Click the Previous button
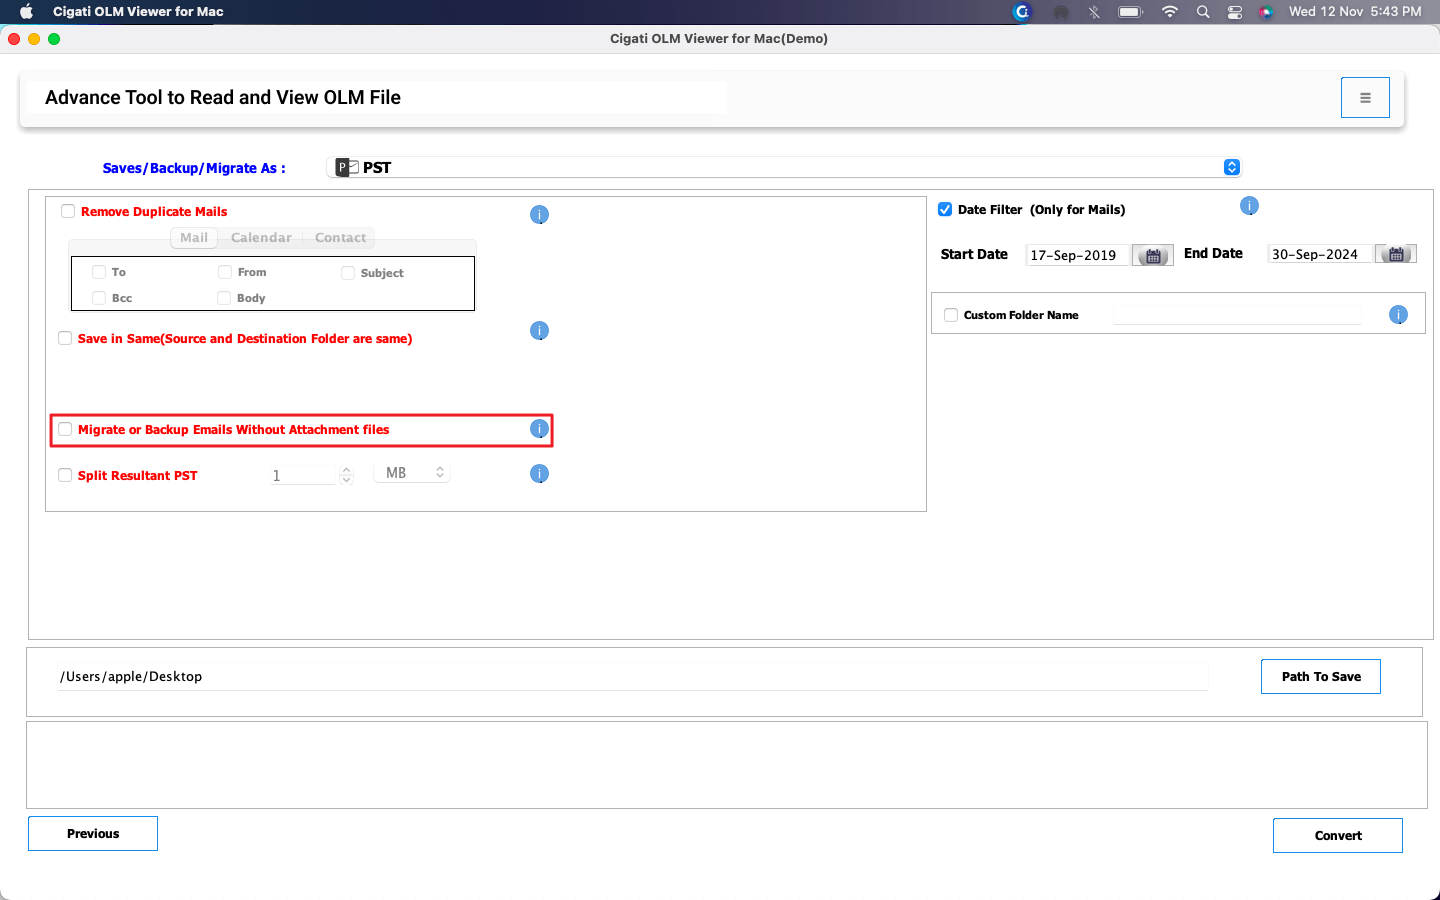 point(93,834)
